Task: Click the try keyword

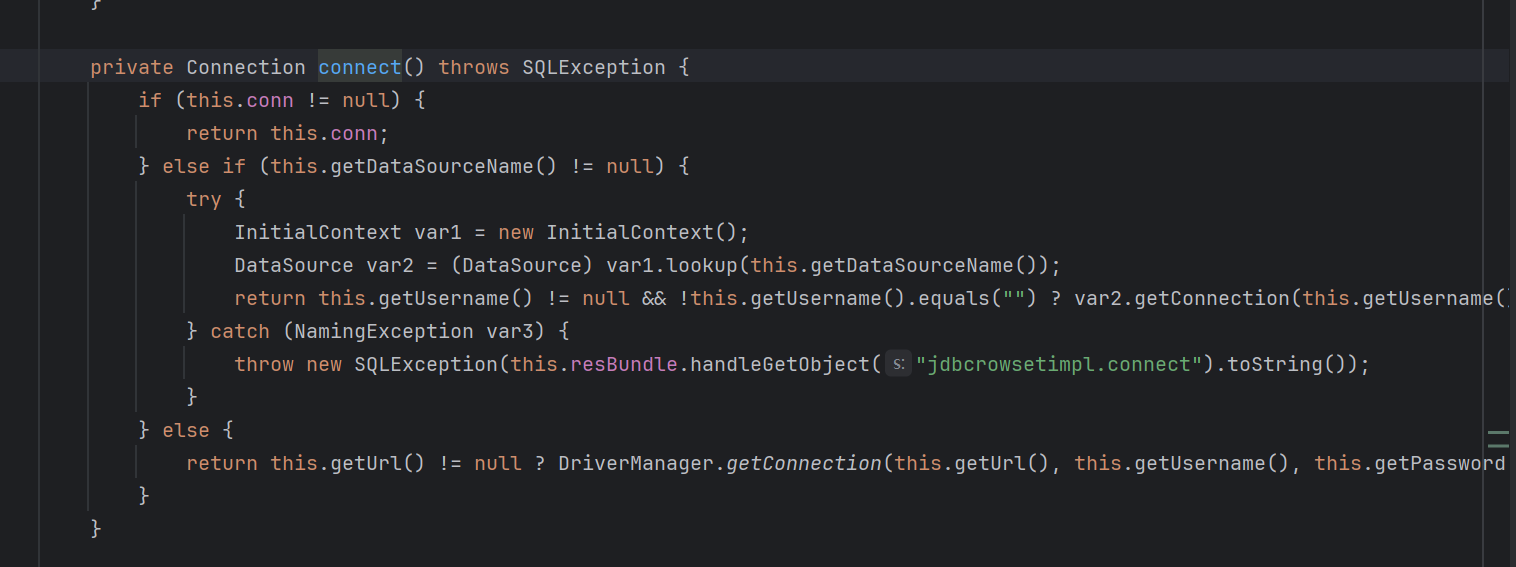Action: click(x=203, y=199)
